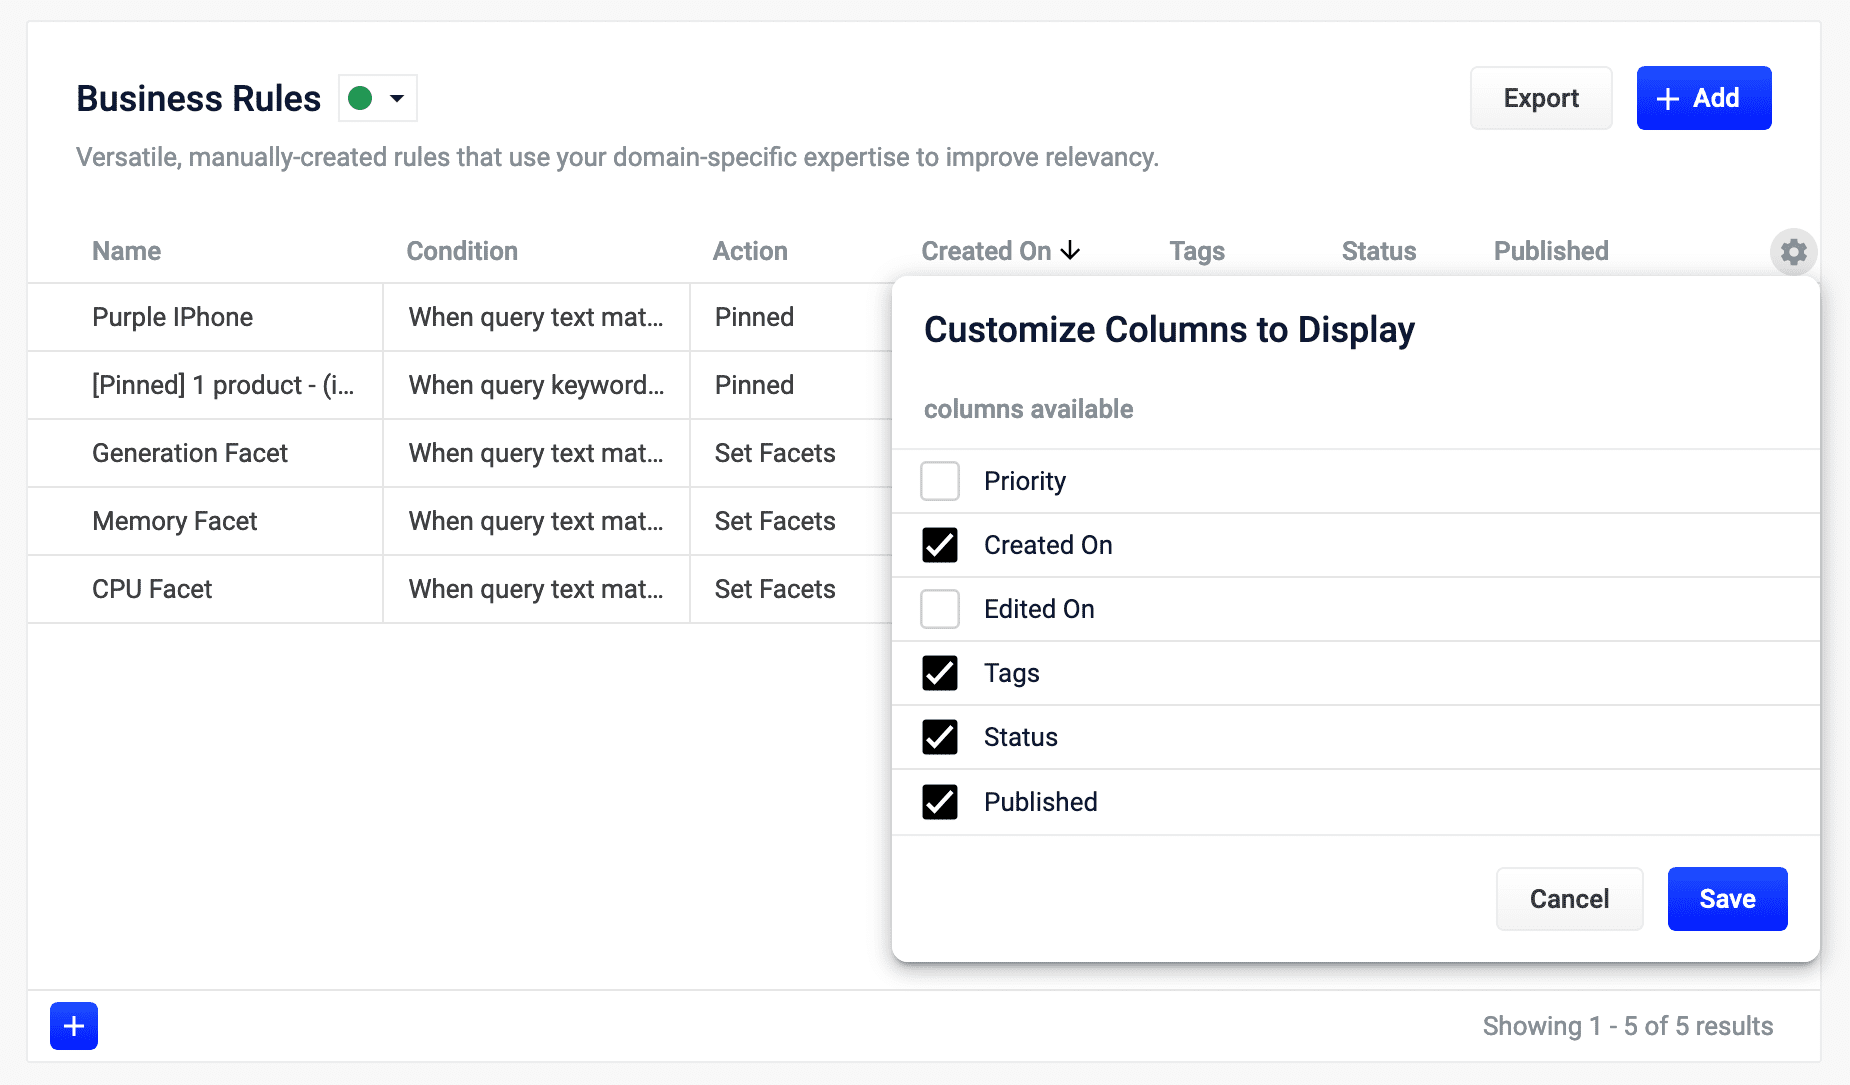The width and height of the screenshot is (1850, 1085).
Task: Click the Action column header
Action: coord(750,251)
